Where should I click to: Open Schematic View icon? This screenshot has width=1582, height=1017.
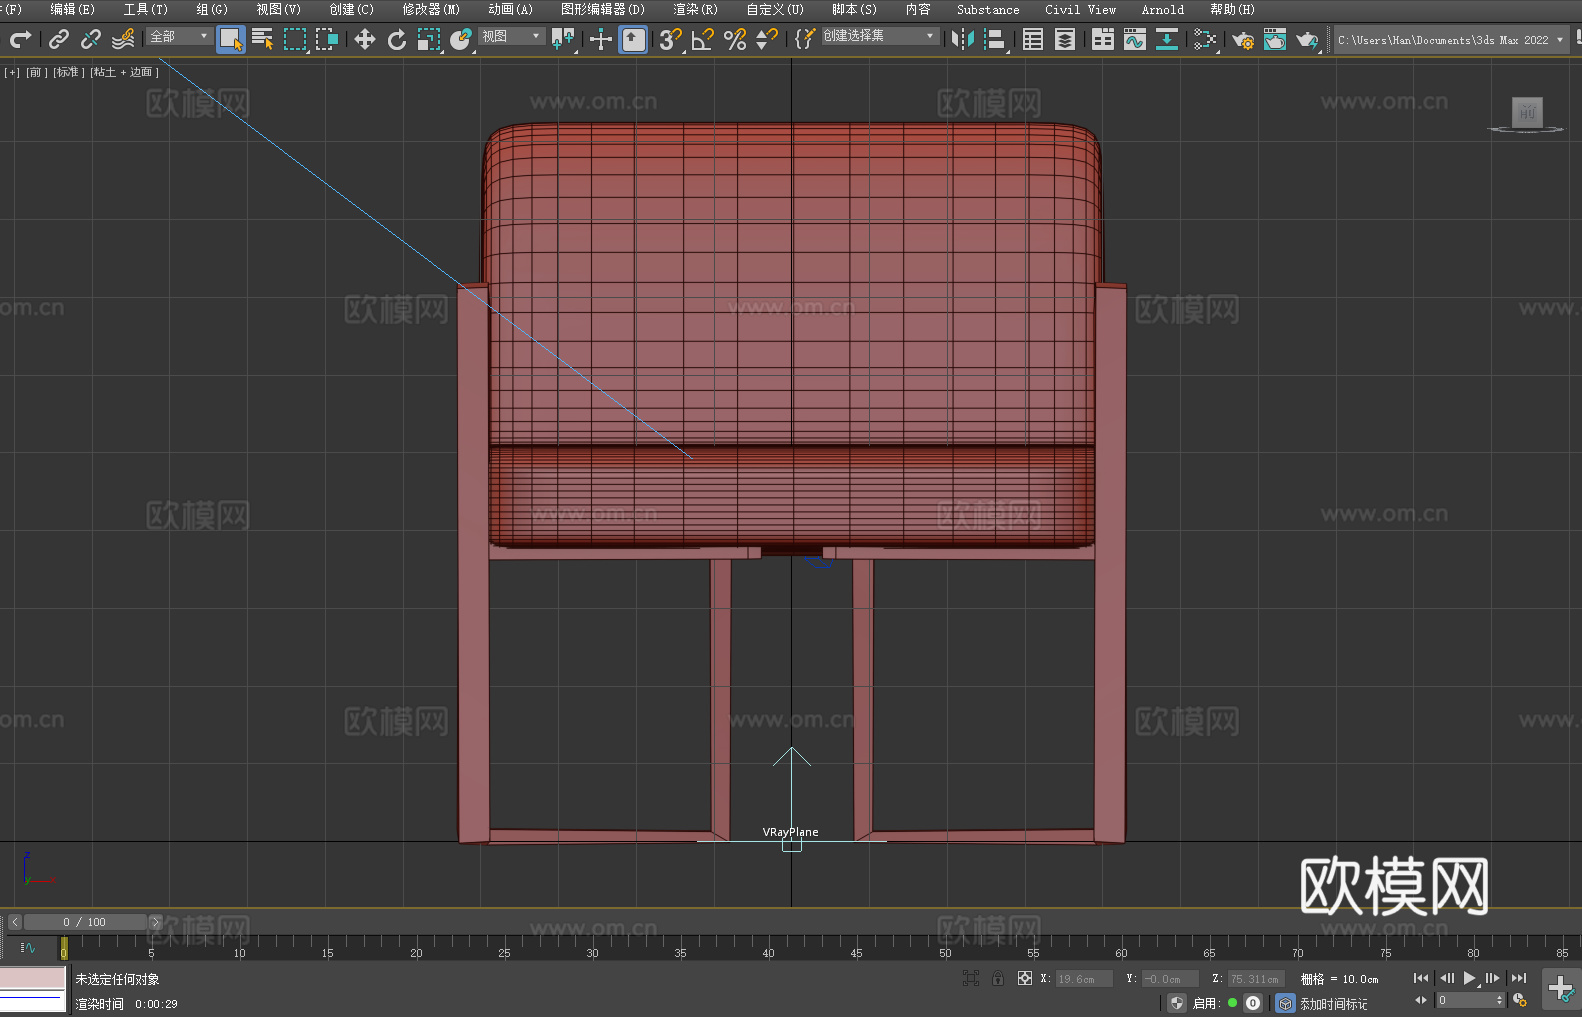click(x=1205, y=39)
